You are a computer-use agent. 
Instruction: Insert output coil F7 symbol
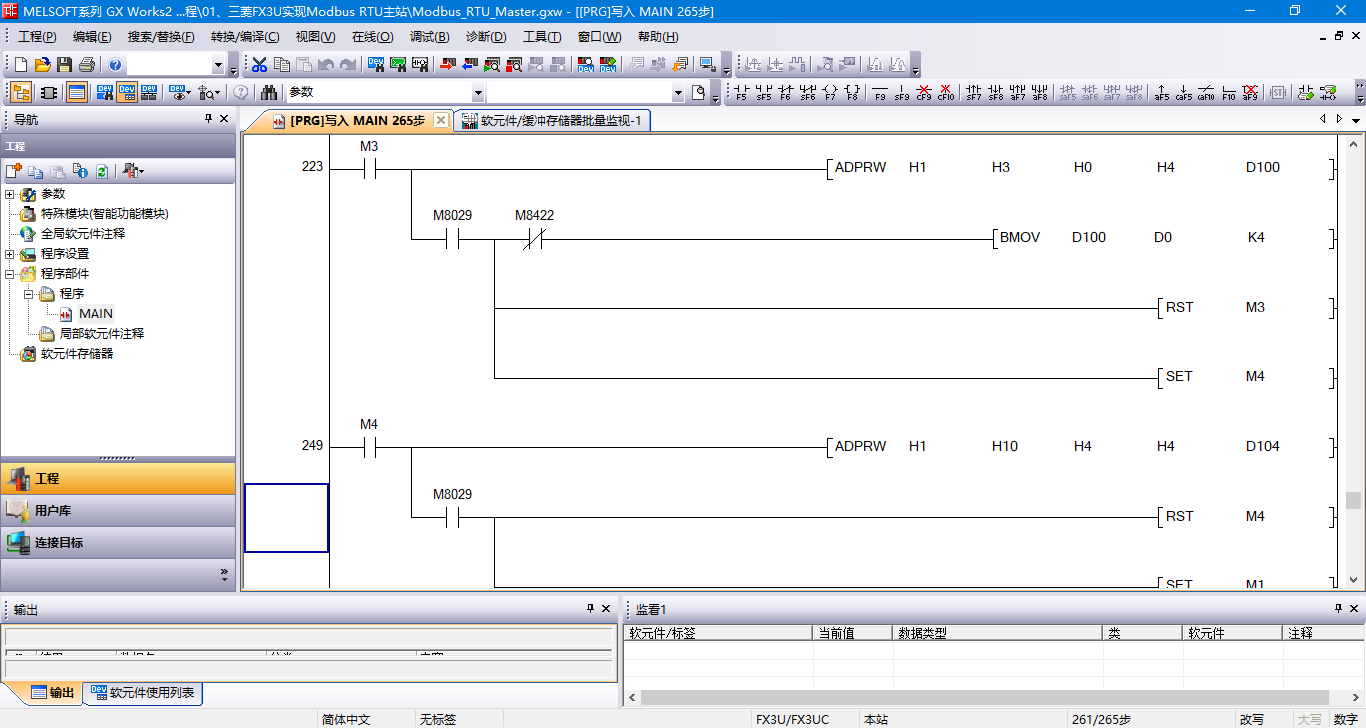point(829,93)
